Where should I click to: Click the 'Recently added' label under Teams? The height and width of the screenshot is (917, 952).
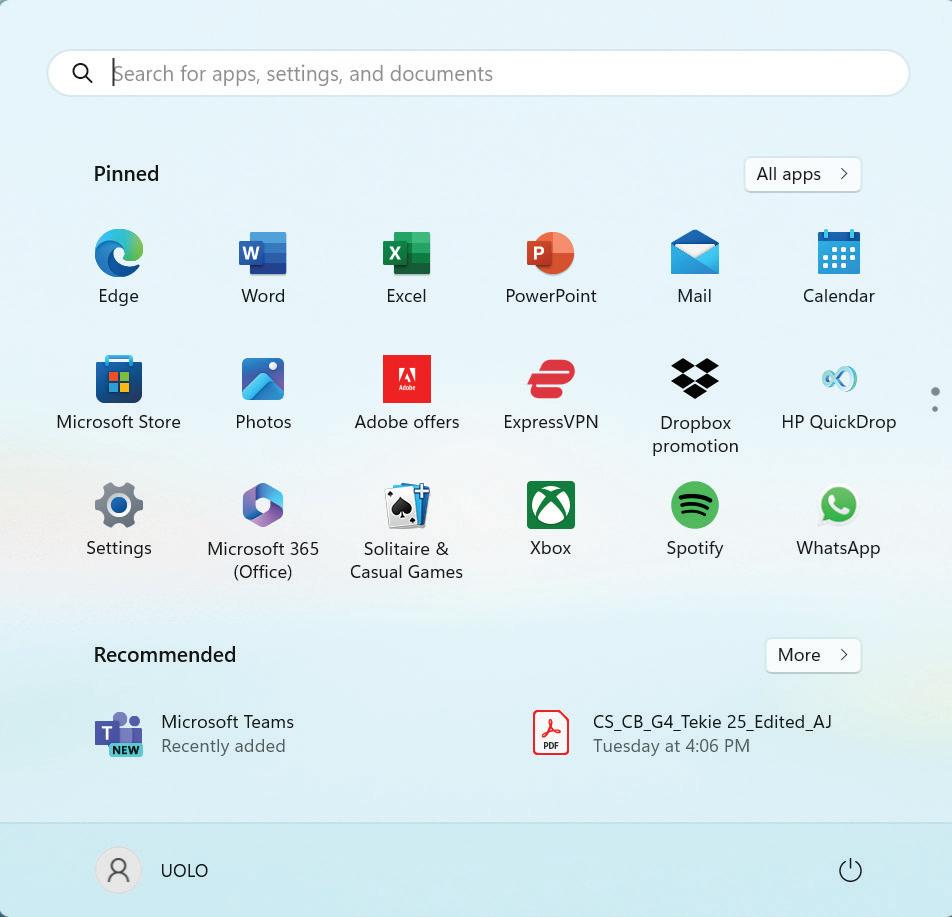[x=223, y=746]
